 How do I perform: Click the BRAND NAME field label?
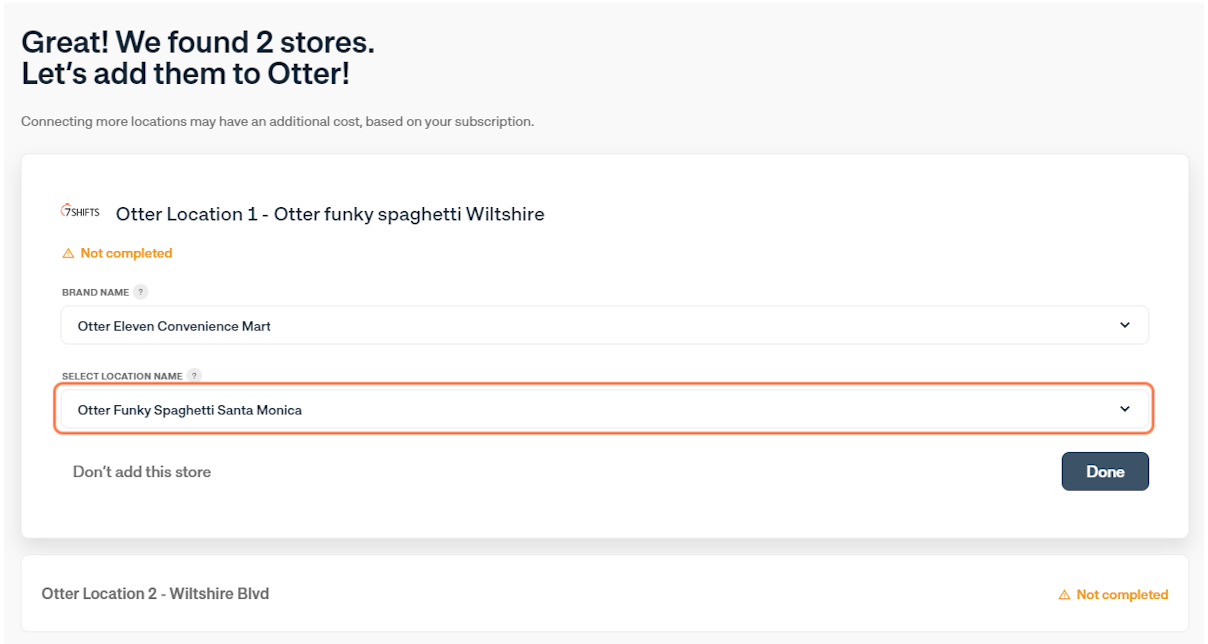coord(96,293)
